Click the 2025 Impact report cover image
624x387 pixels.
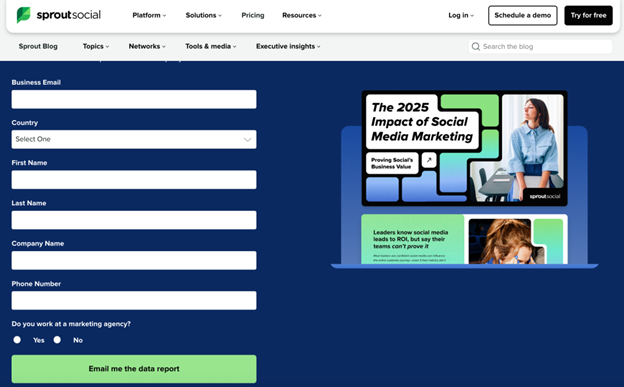point(464,148)
